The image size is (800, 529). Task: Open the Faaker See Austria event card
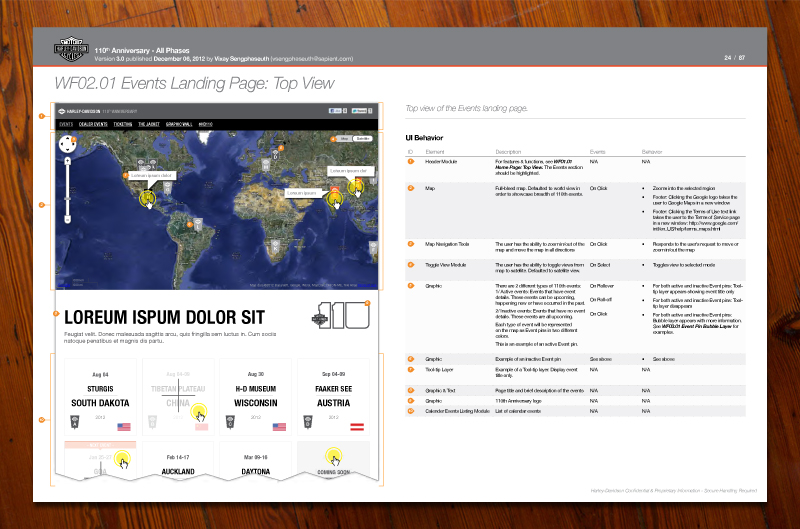pos(333,397)
